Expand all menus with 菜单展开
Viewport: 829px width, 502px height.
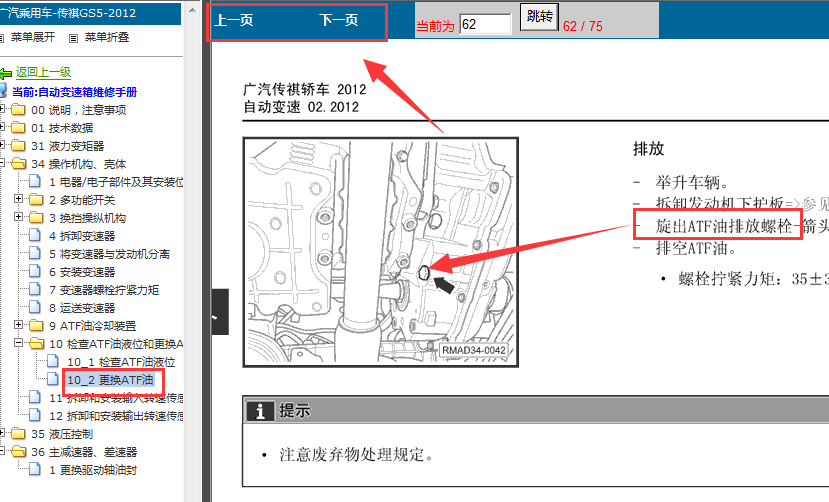33,37
